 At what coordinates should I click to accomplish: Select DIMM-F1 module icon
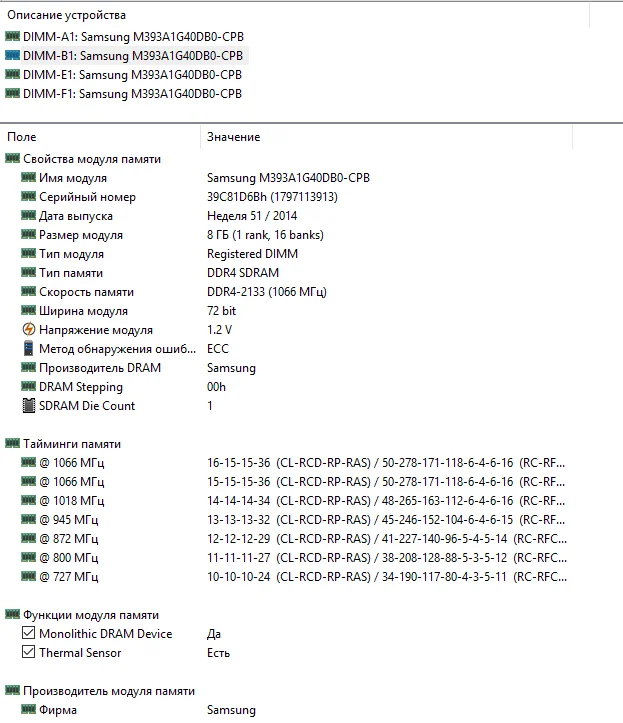tap(12, 93)
